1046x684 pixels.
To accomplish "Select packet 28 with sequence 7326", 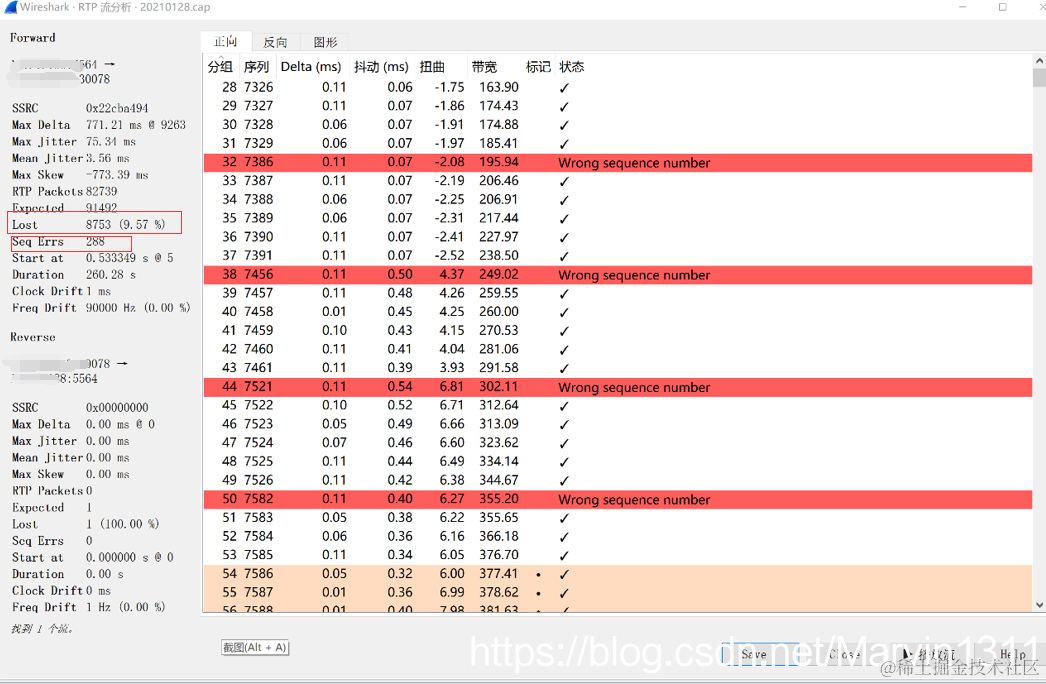I will 618,87.
